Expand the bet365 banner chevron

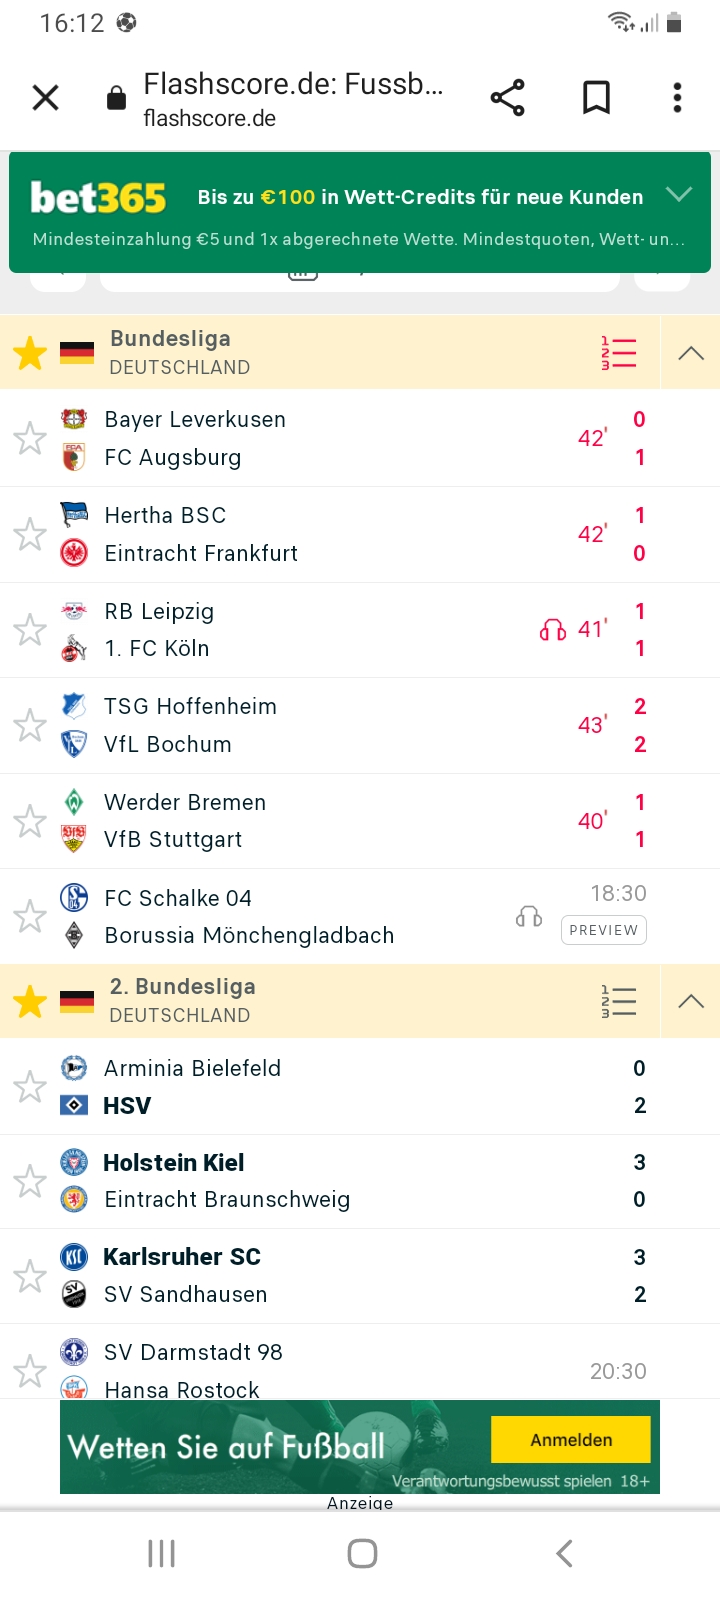[x=679, y=194]
